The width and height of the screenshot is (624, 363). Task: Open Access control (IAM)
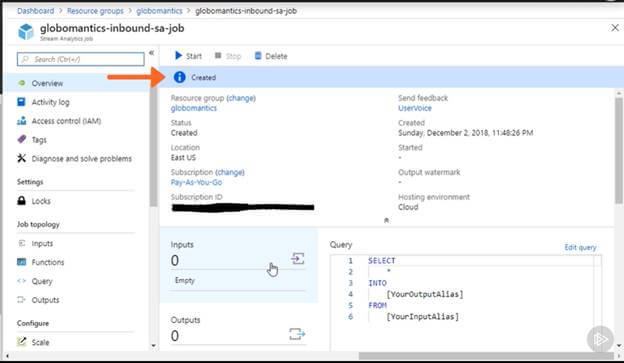(66, 121)
